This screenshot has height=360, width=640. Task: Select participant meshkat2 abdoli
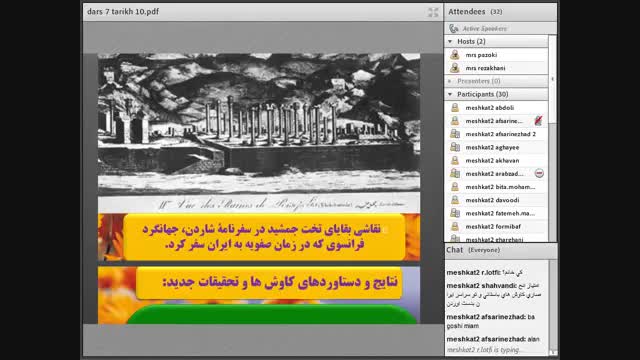click(x=496, y=108)
